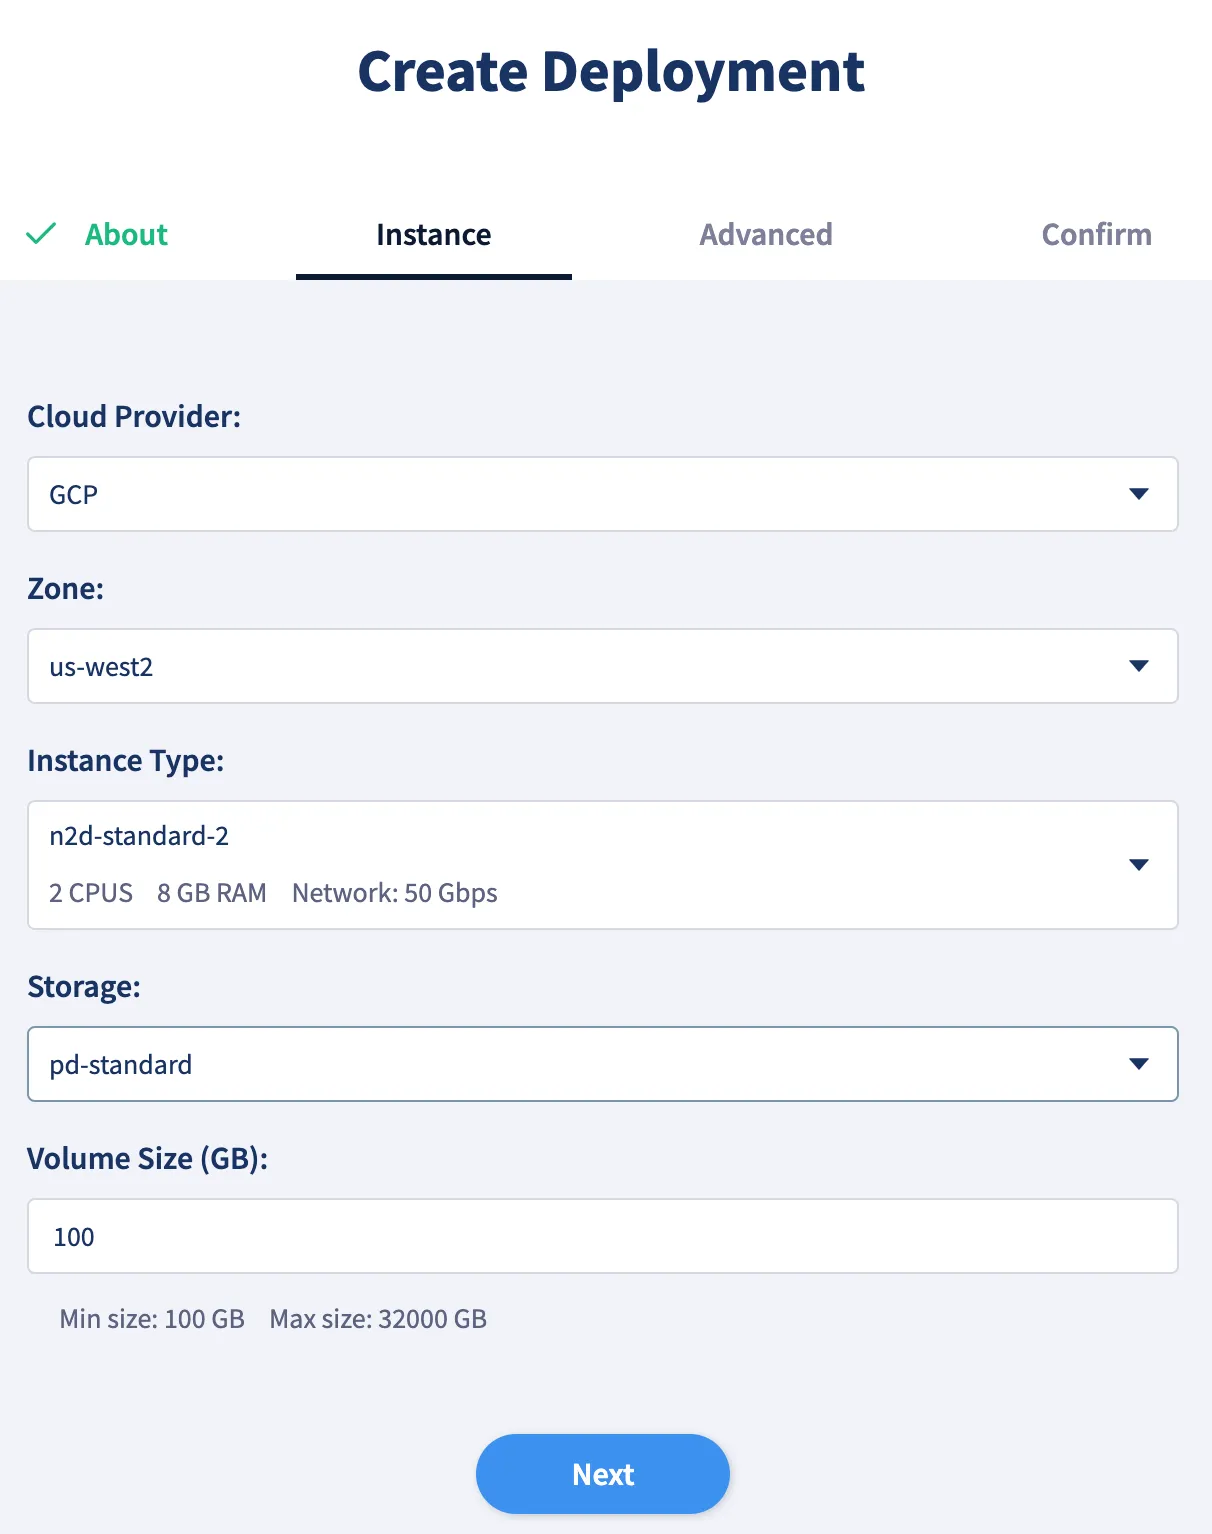Click the 2 CPUS spec text
1212x1534 pixels.
[91, 892]
